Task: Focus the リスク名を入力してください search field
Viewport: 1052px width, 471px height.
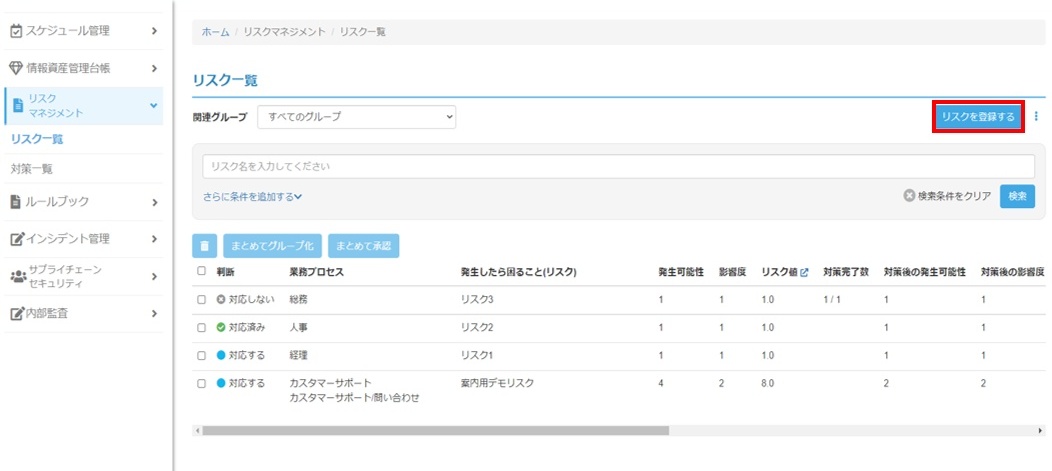Action: pos(619,166)
